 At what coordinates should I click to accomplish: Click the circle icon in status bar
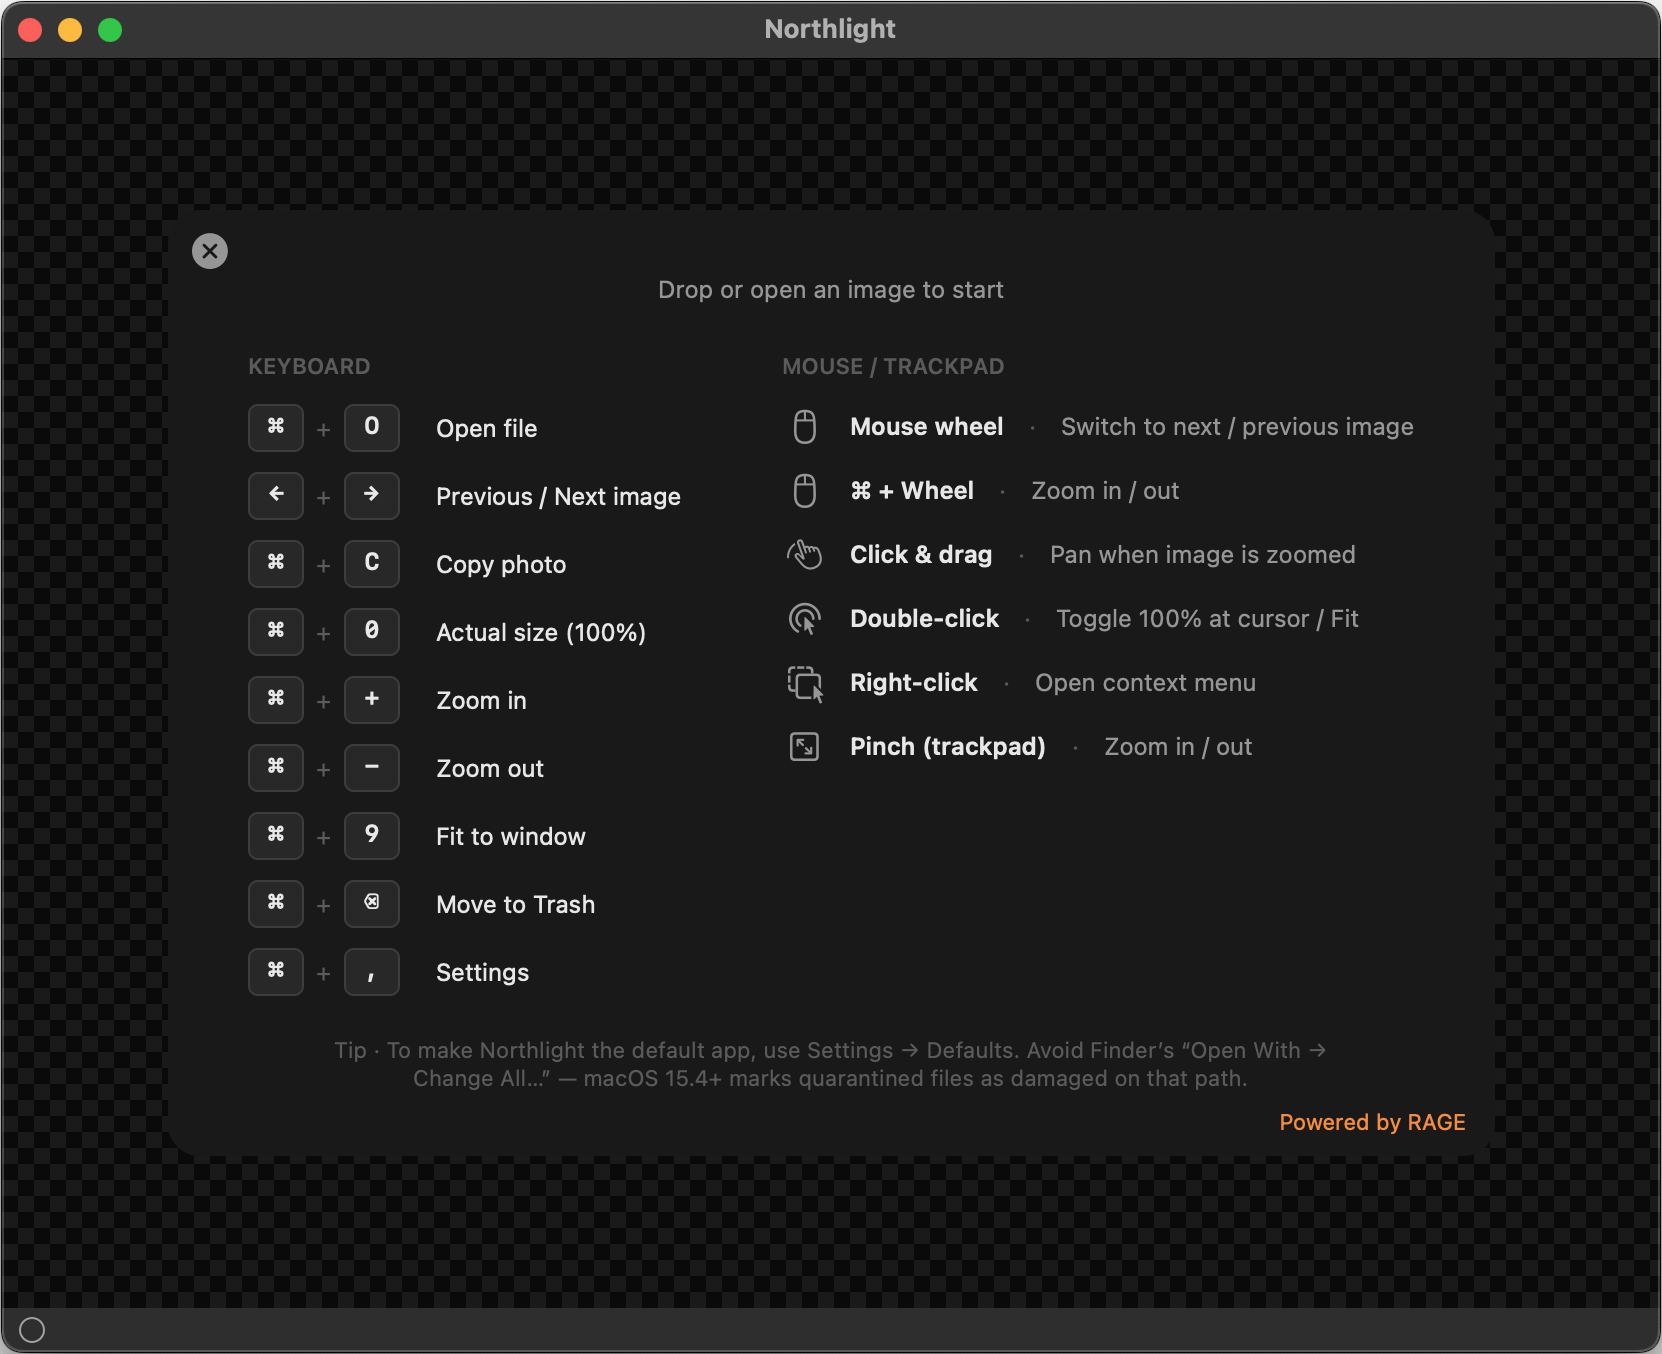coord(32,1330)
